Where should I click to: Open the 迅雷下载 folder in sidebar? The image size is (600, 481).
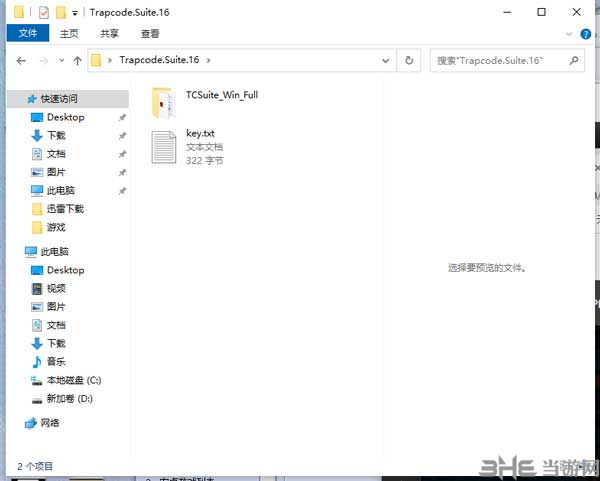point(65,209)
